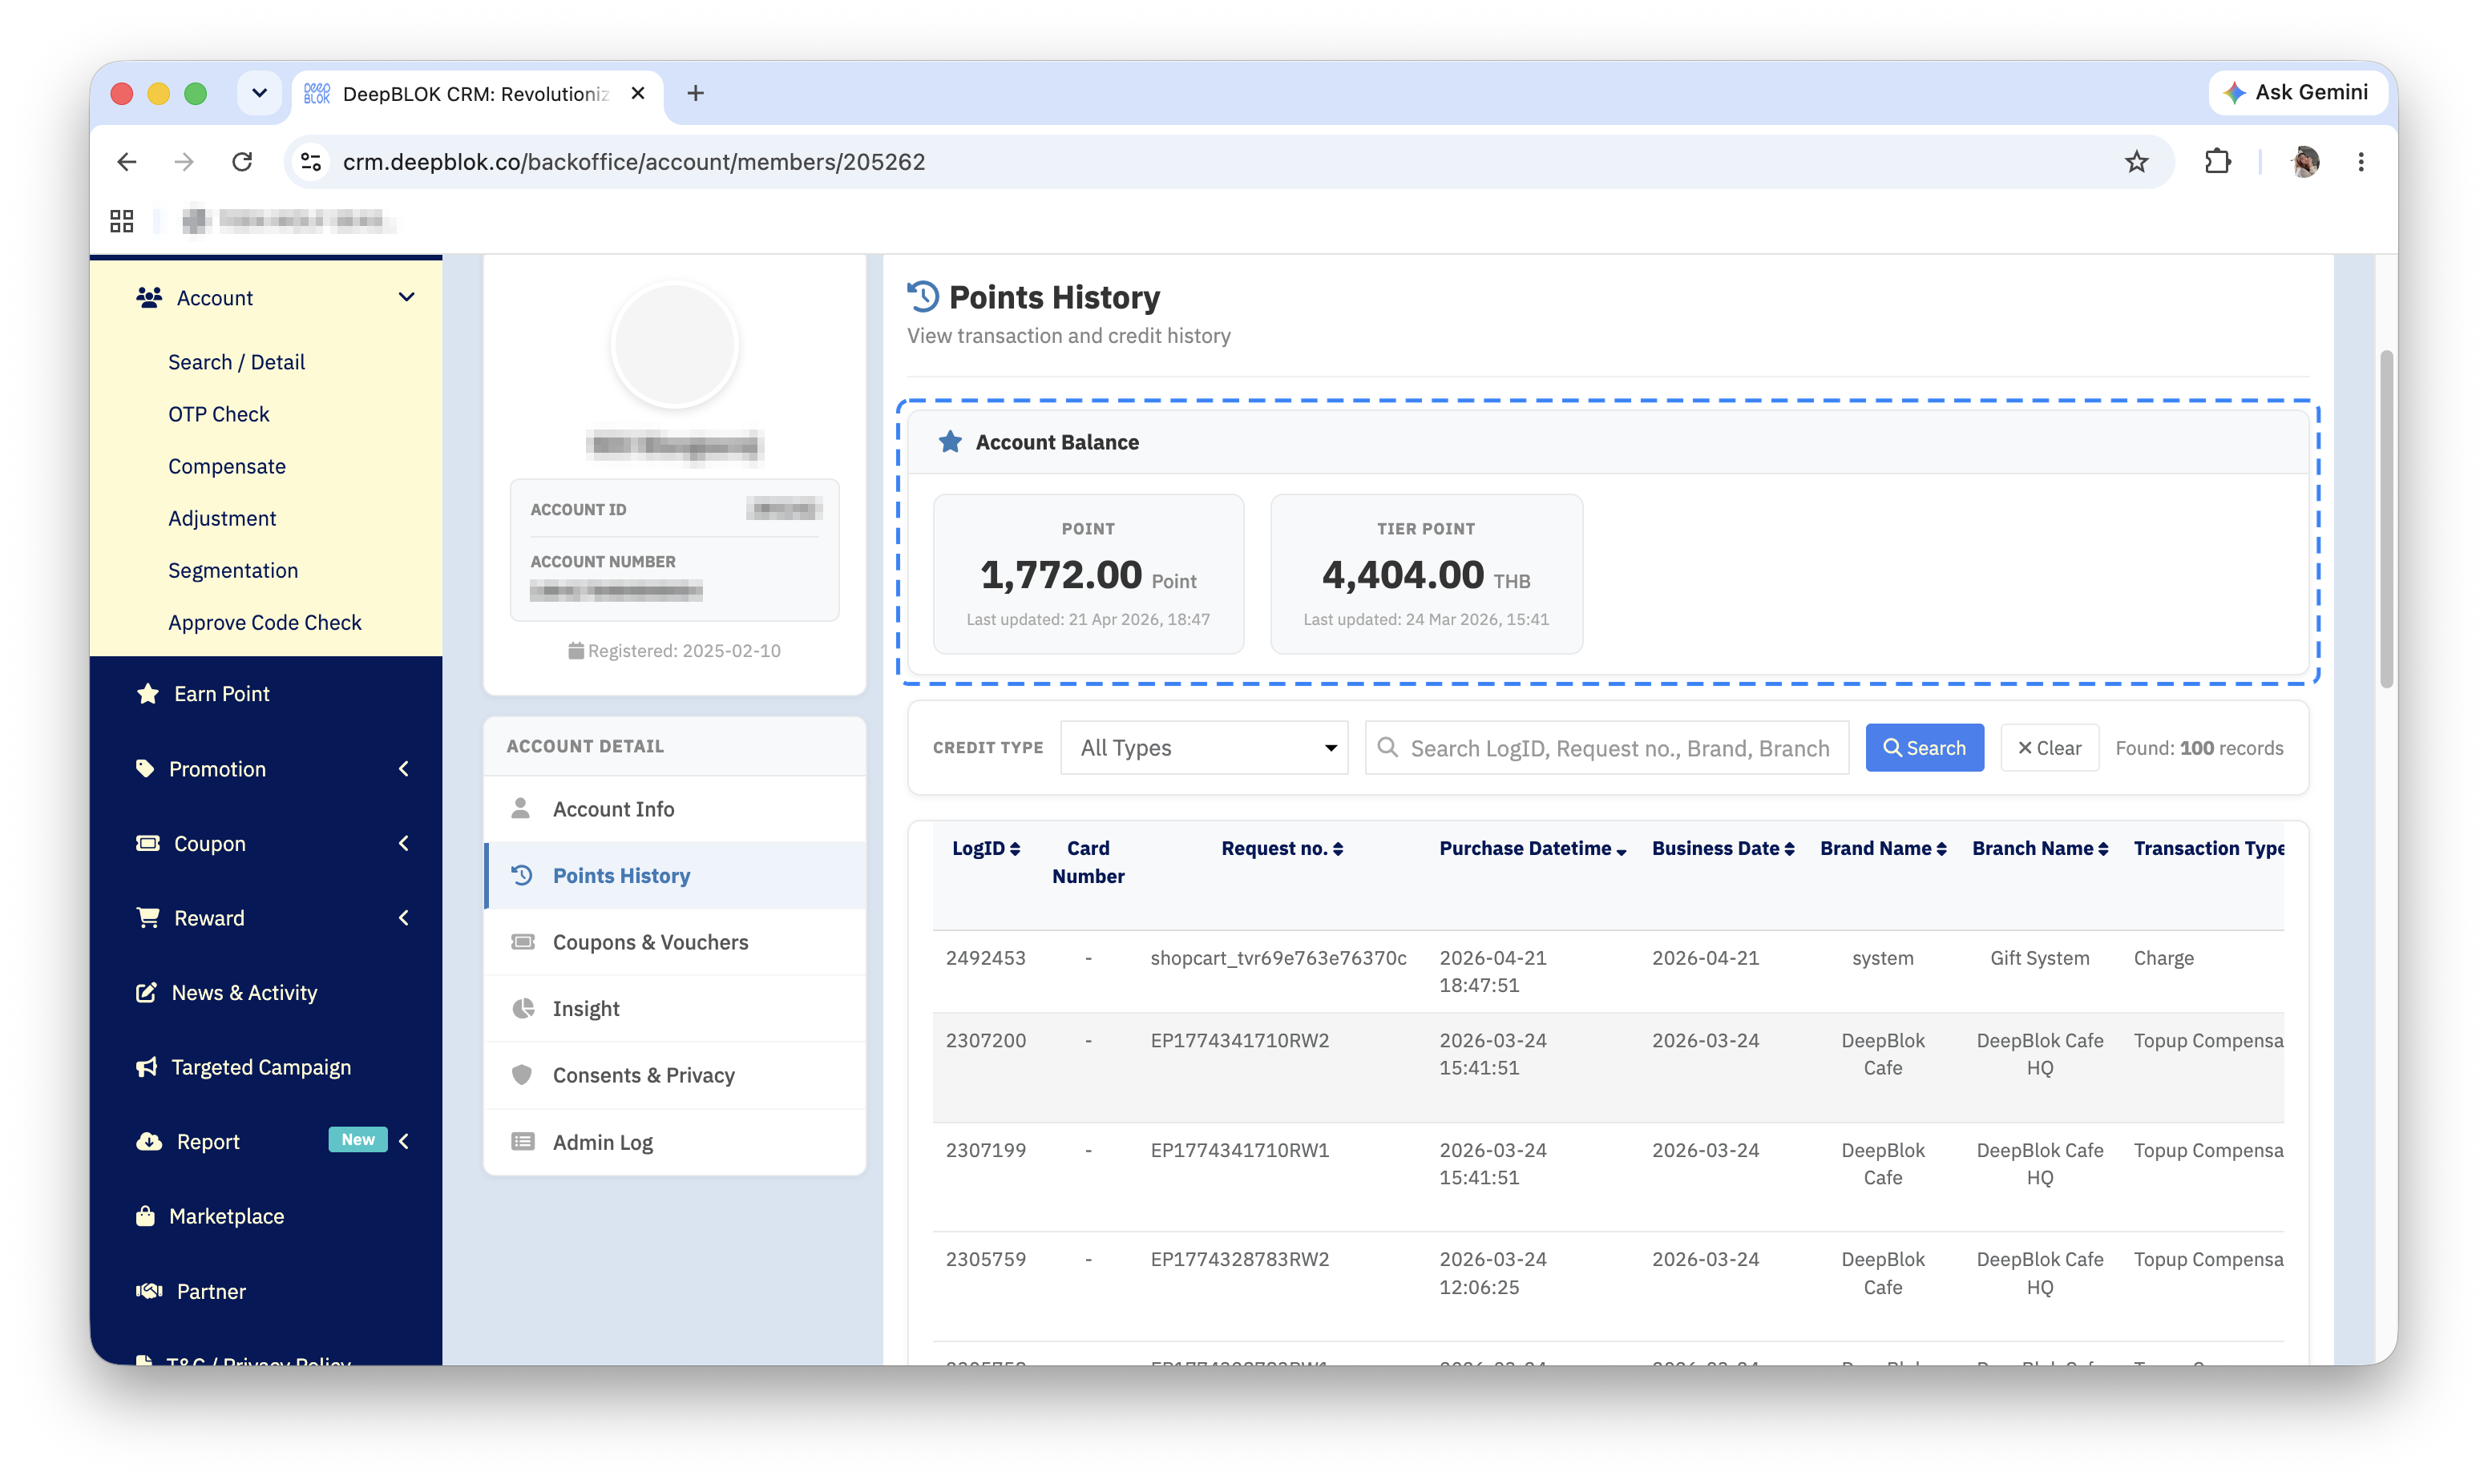Click the News & Activity edit icon

(147, 992)
